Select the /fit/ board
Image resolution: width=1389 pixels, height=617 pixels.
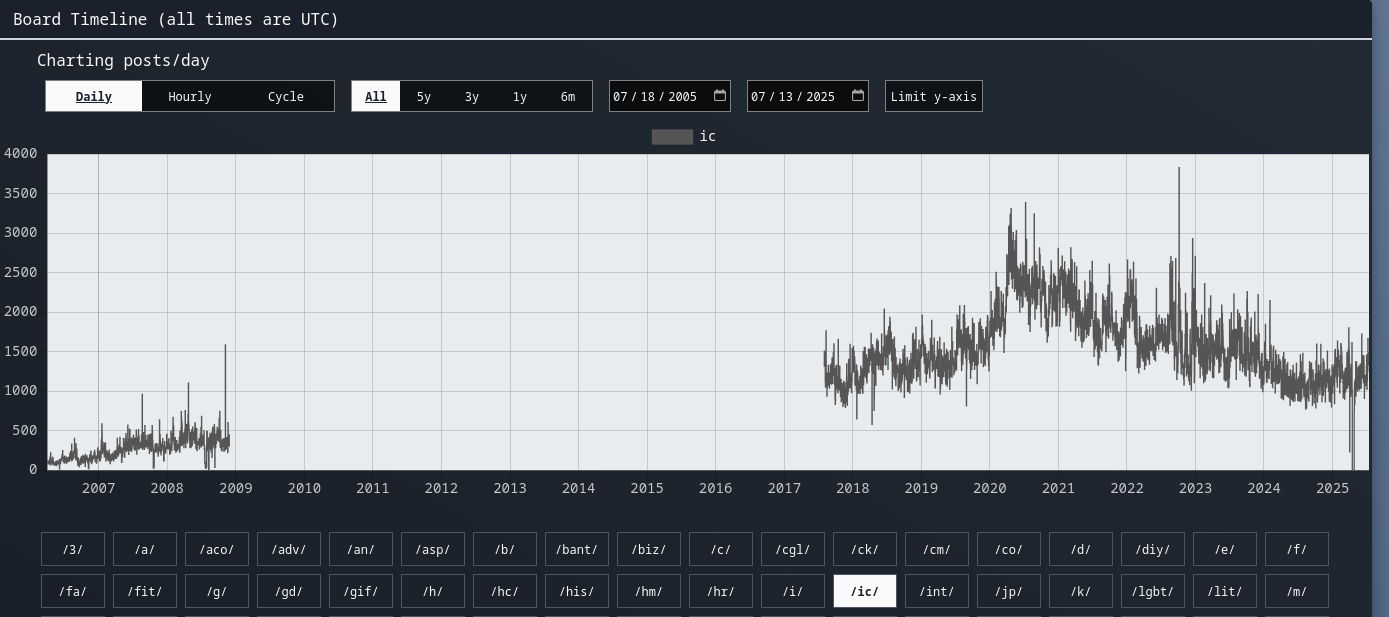(x=145, y=591)
